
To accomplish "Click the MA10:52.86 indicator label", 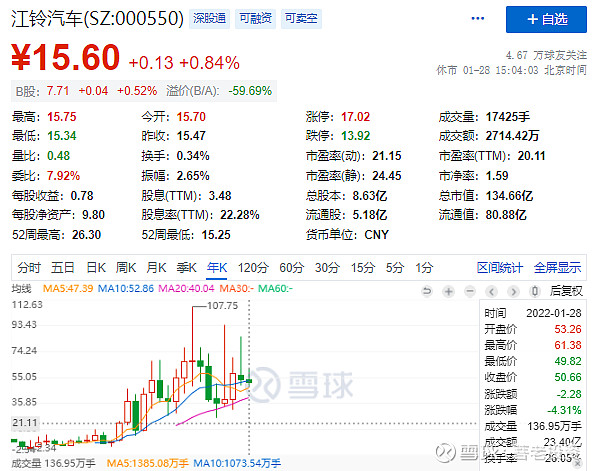I will (126, 289).
